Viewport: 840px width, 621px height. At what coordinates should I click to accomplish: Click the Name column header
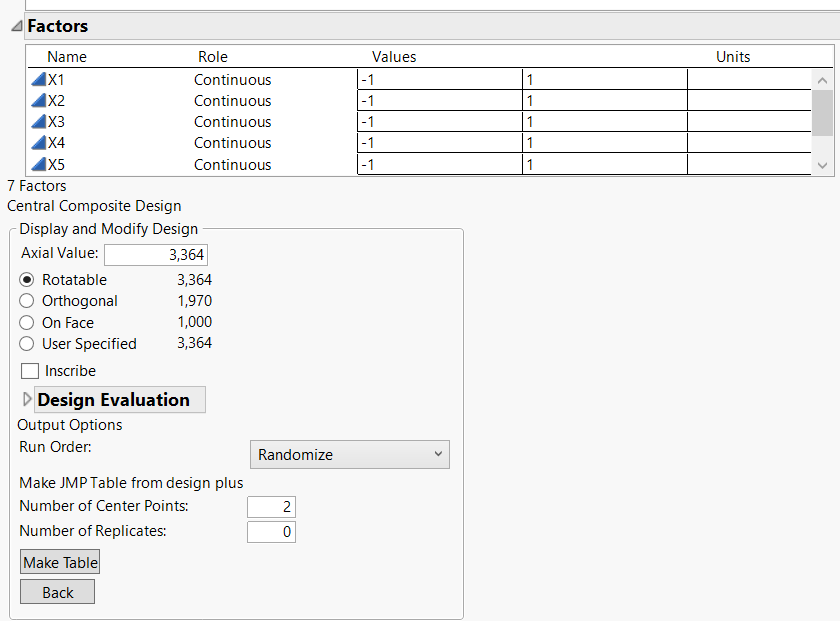tap(67, 57)
